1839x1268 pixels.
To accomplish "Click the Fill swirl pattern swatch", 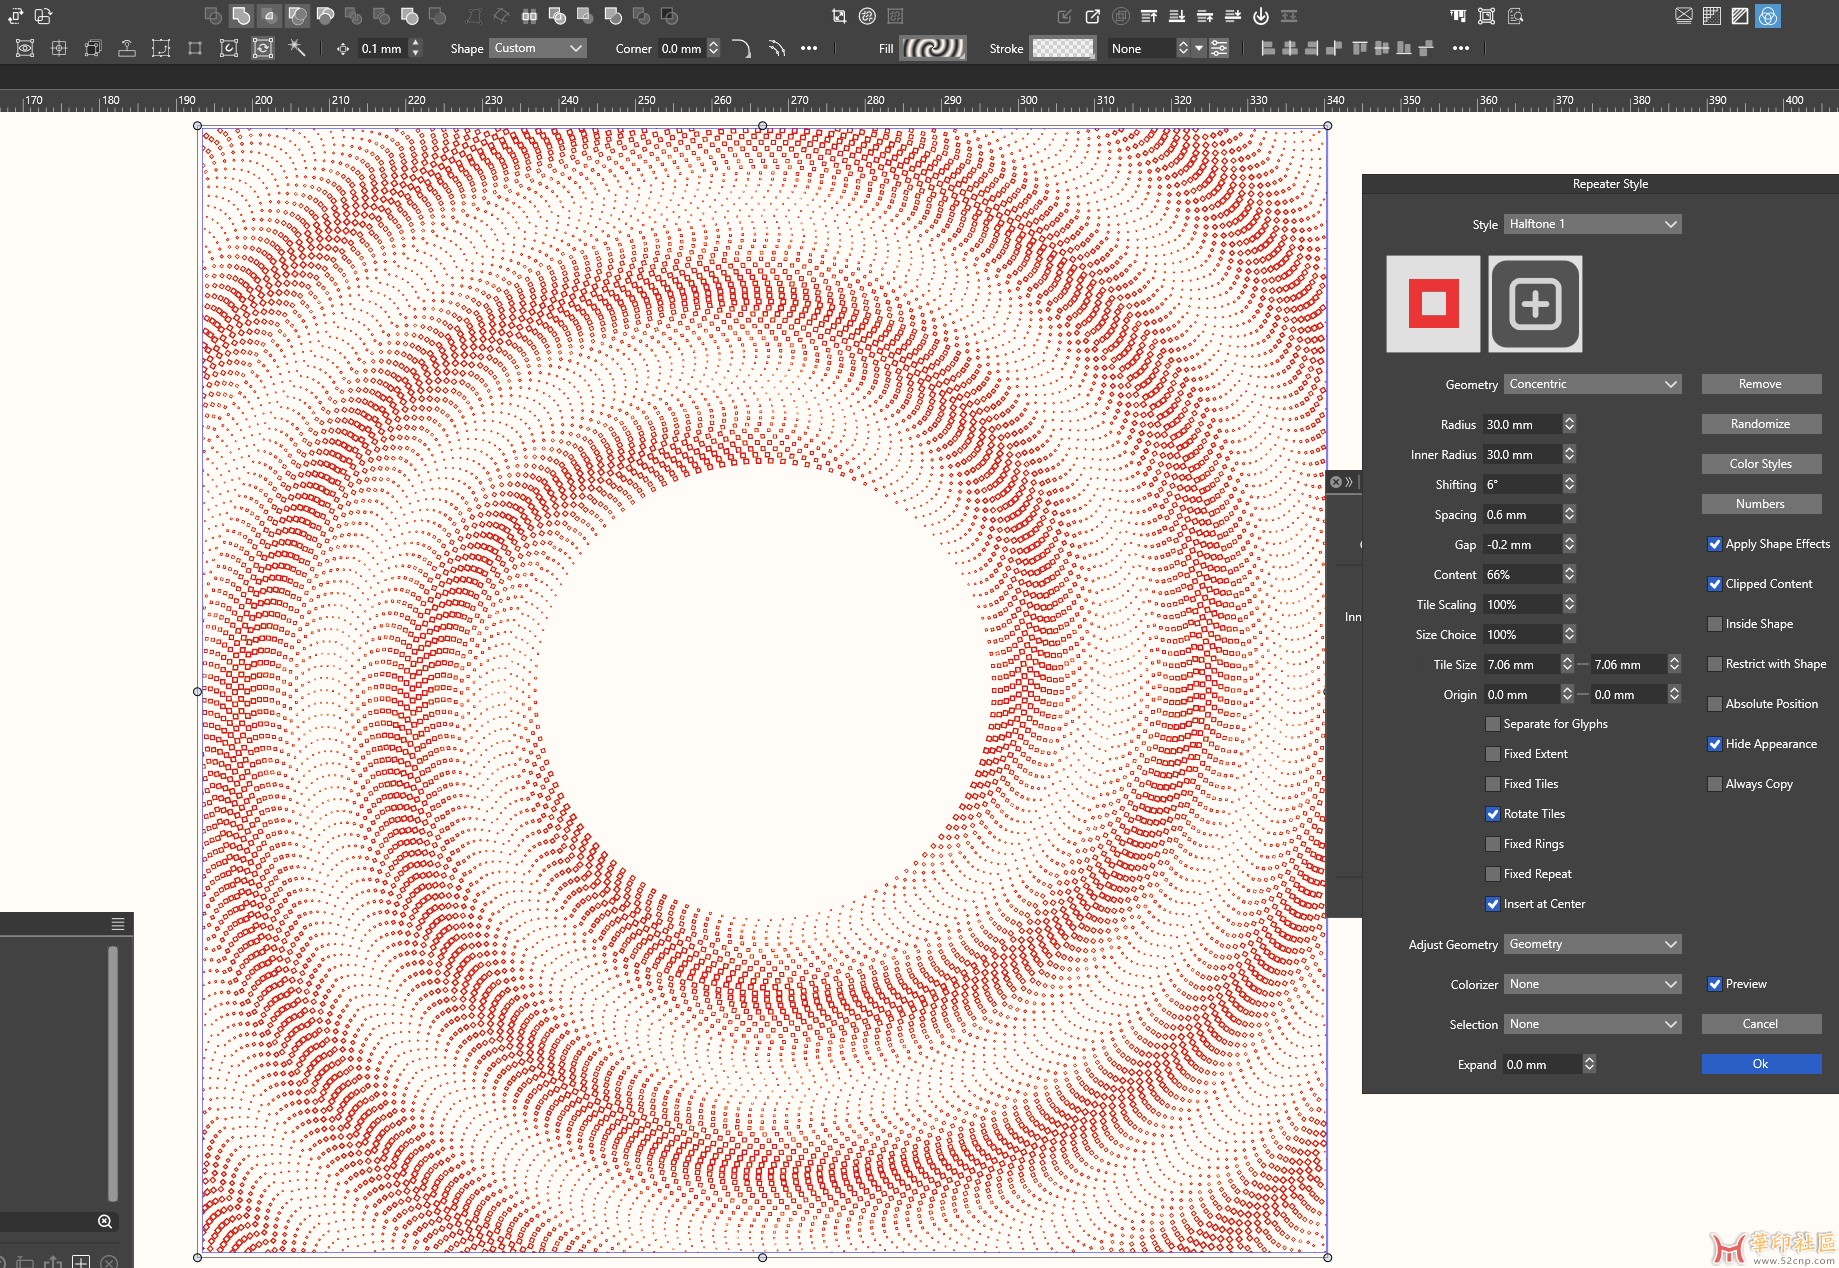I will (933, 48).
